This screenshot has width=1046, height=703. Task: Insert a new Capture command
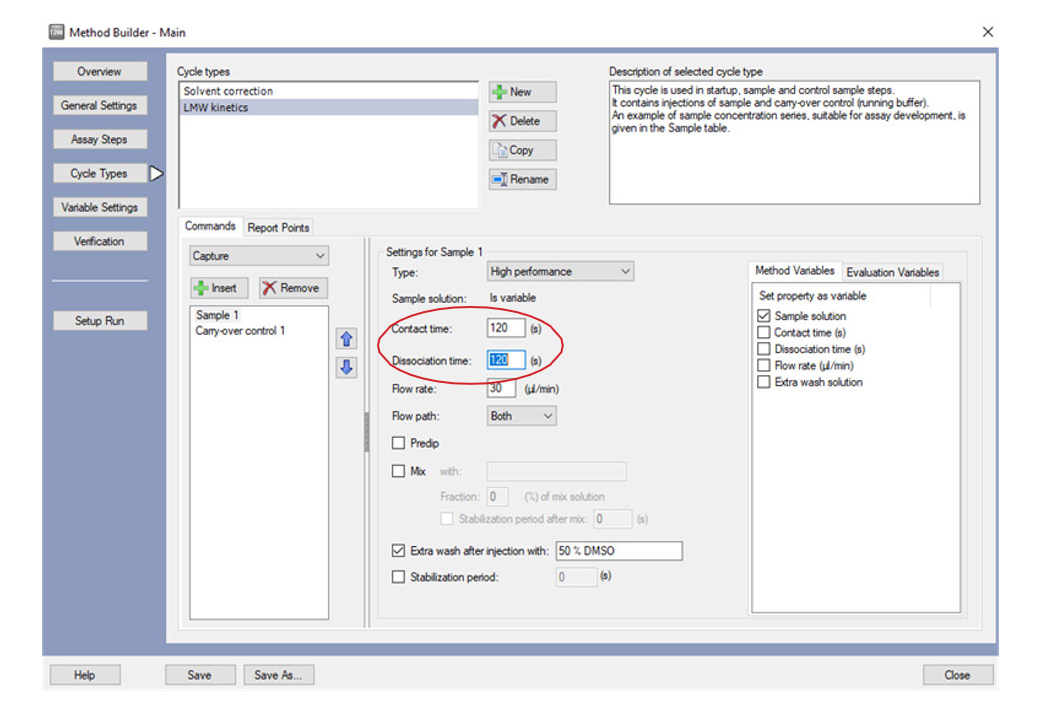coord(215,288)
